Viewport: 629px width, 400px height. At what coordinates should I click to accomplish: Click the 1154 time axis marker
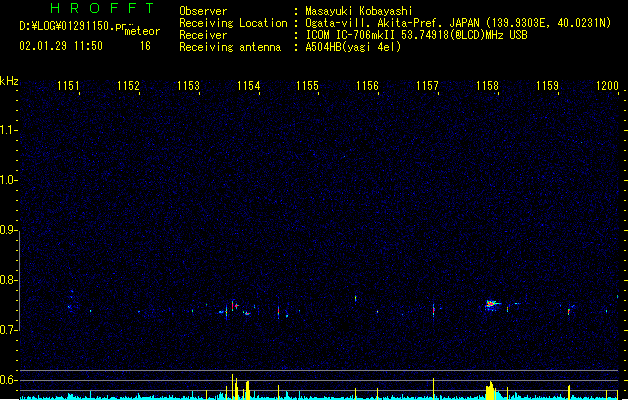pos(248,86)
